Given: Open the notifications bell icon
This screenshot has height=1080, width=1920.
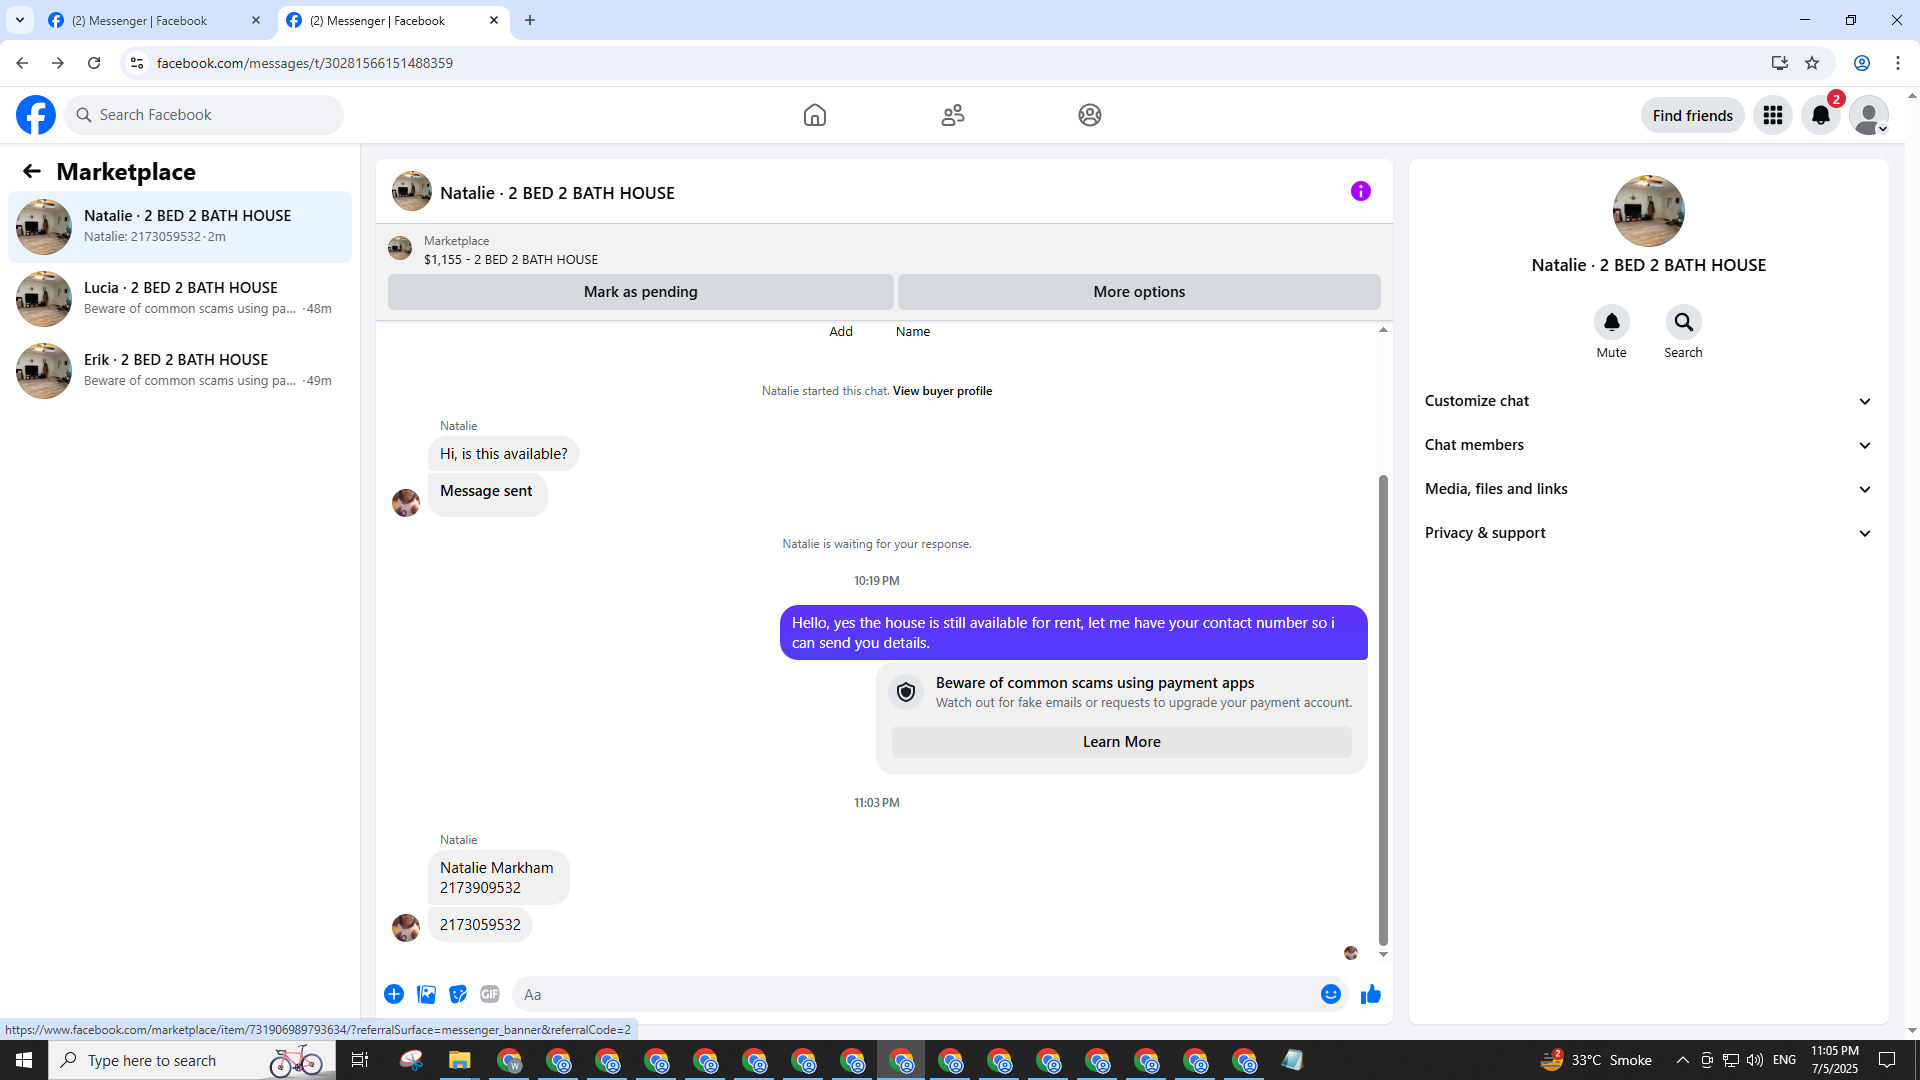Looking at the screenshot, I should pyautogui.click(x=1820, y=115).
